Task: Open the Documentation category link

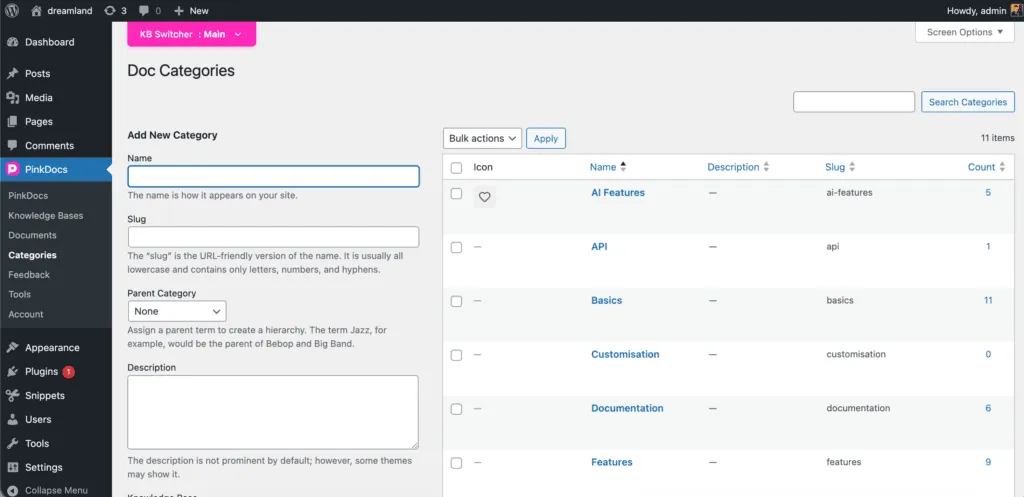Action: [627, 408]
